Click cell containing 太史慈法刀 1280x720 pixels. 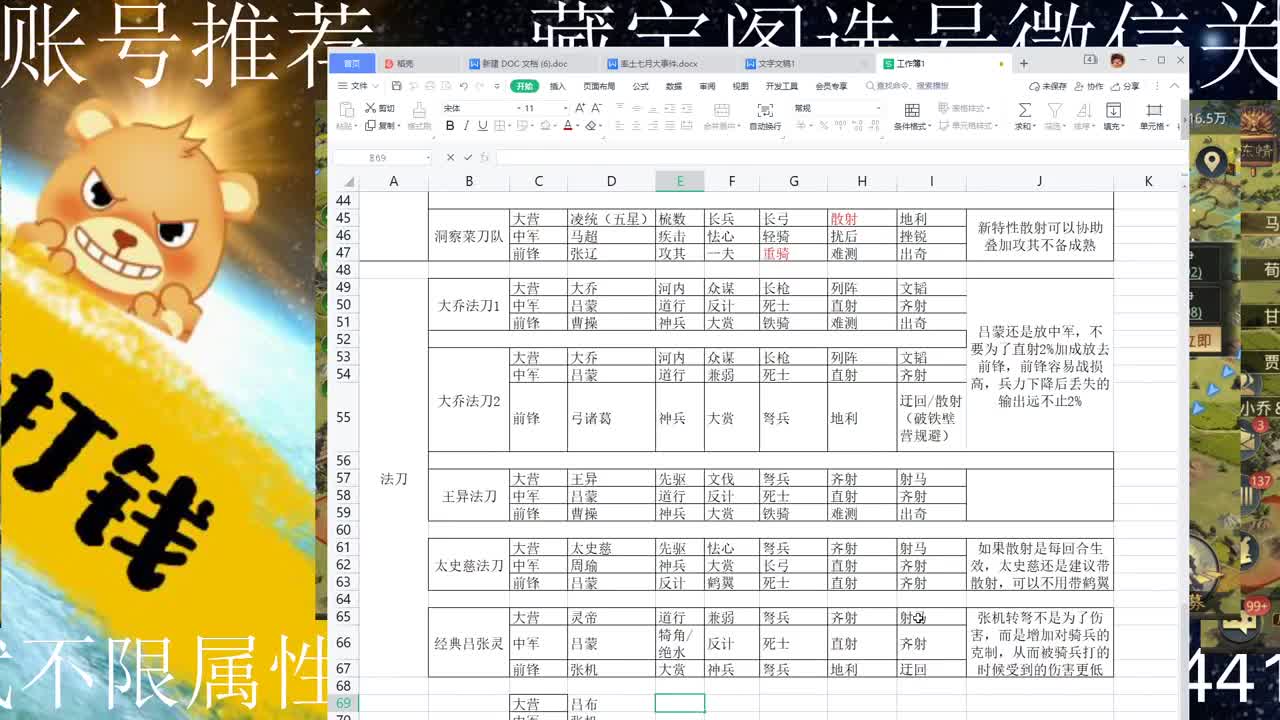click(x=469, y=565)
